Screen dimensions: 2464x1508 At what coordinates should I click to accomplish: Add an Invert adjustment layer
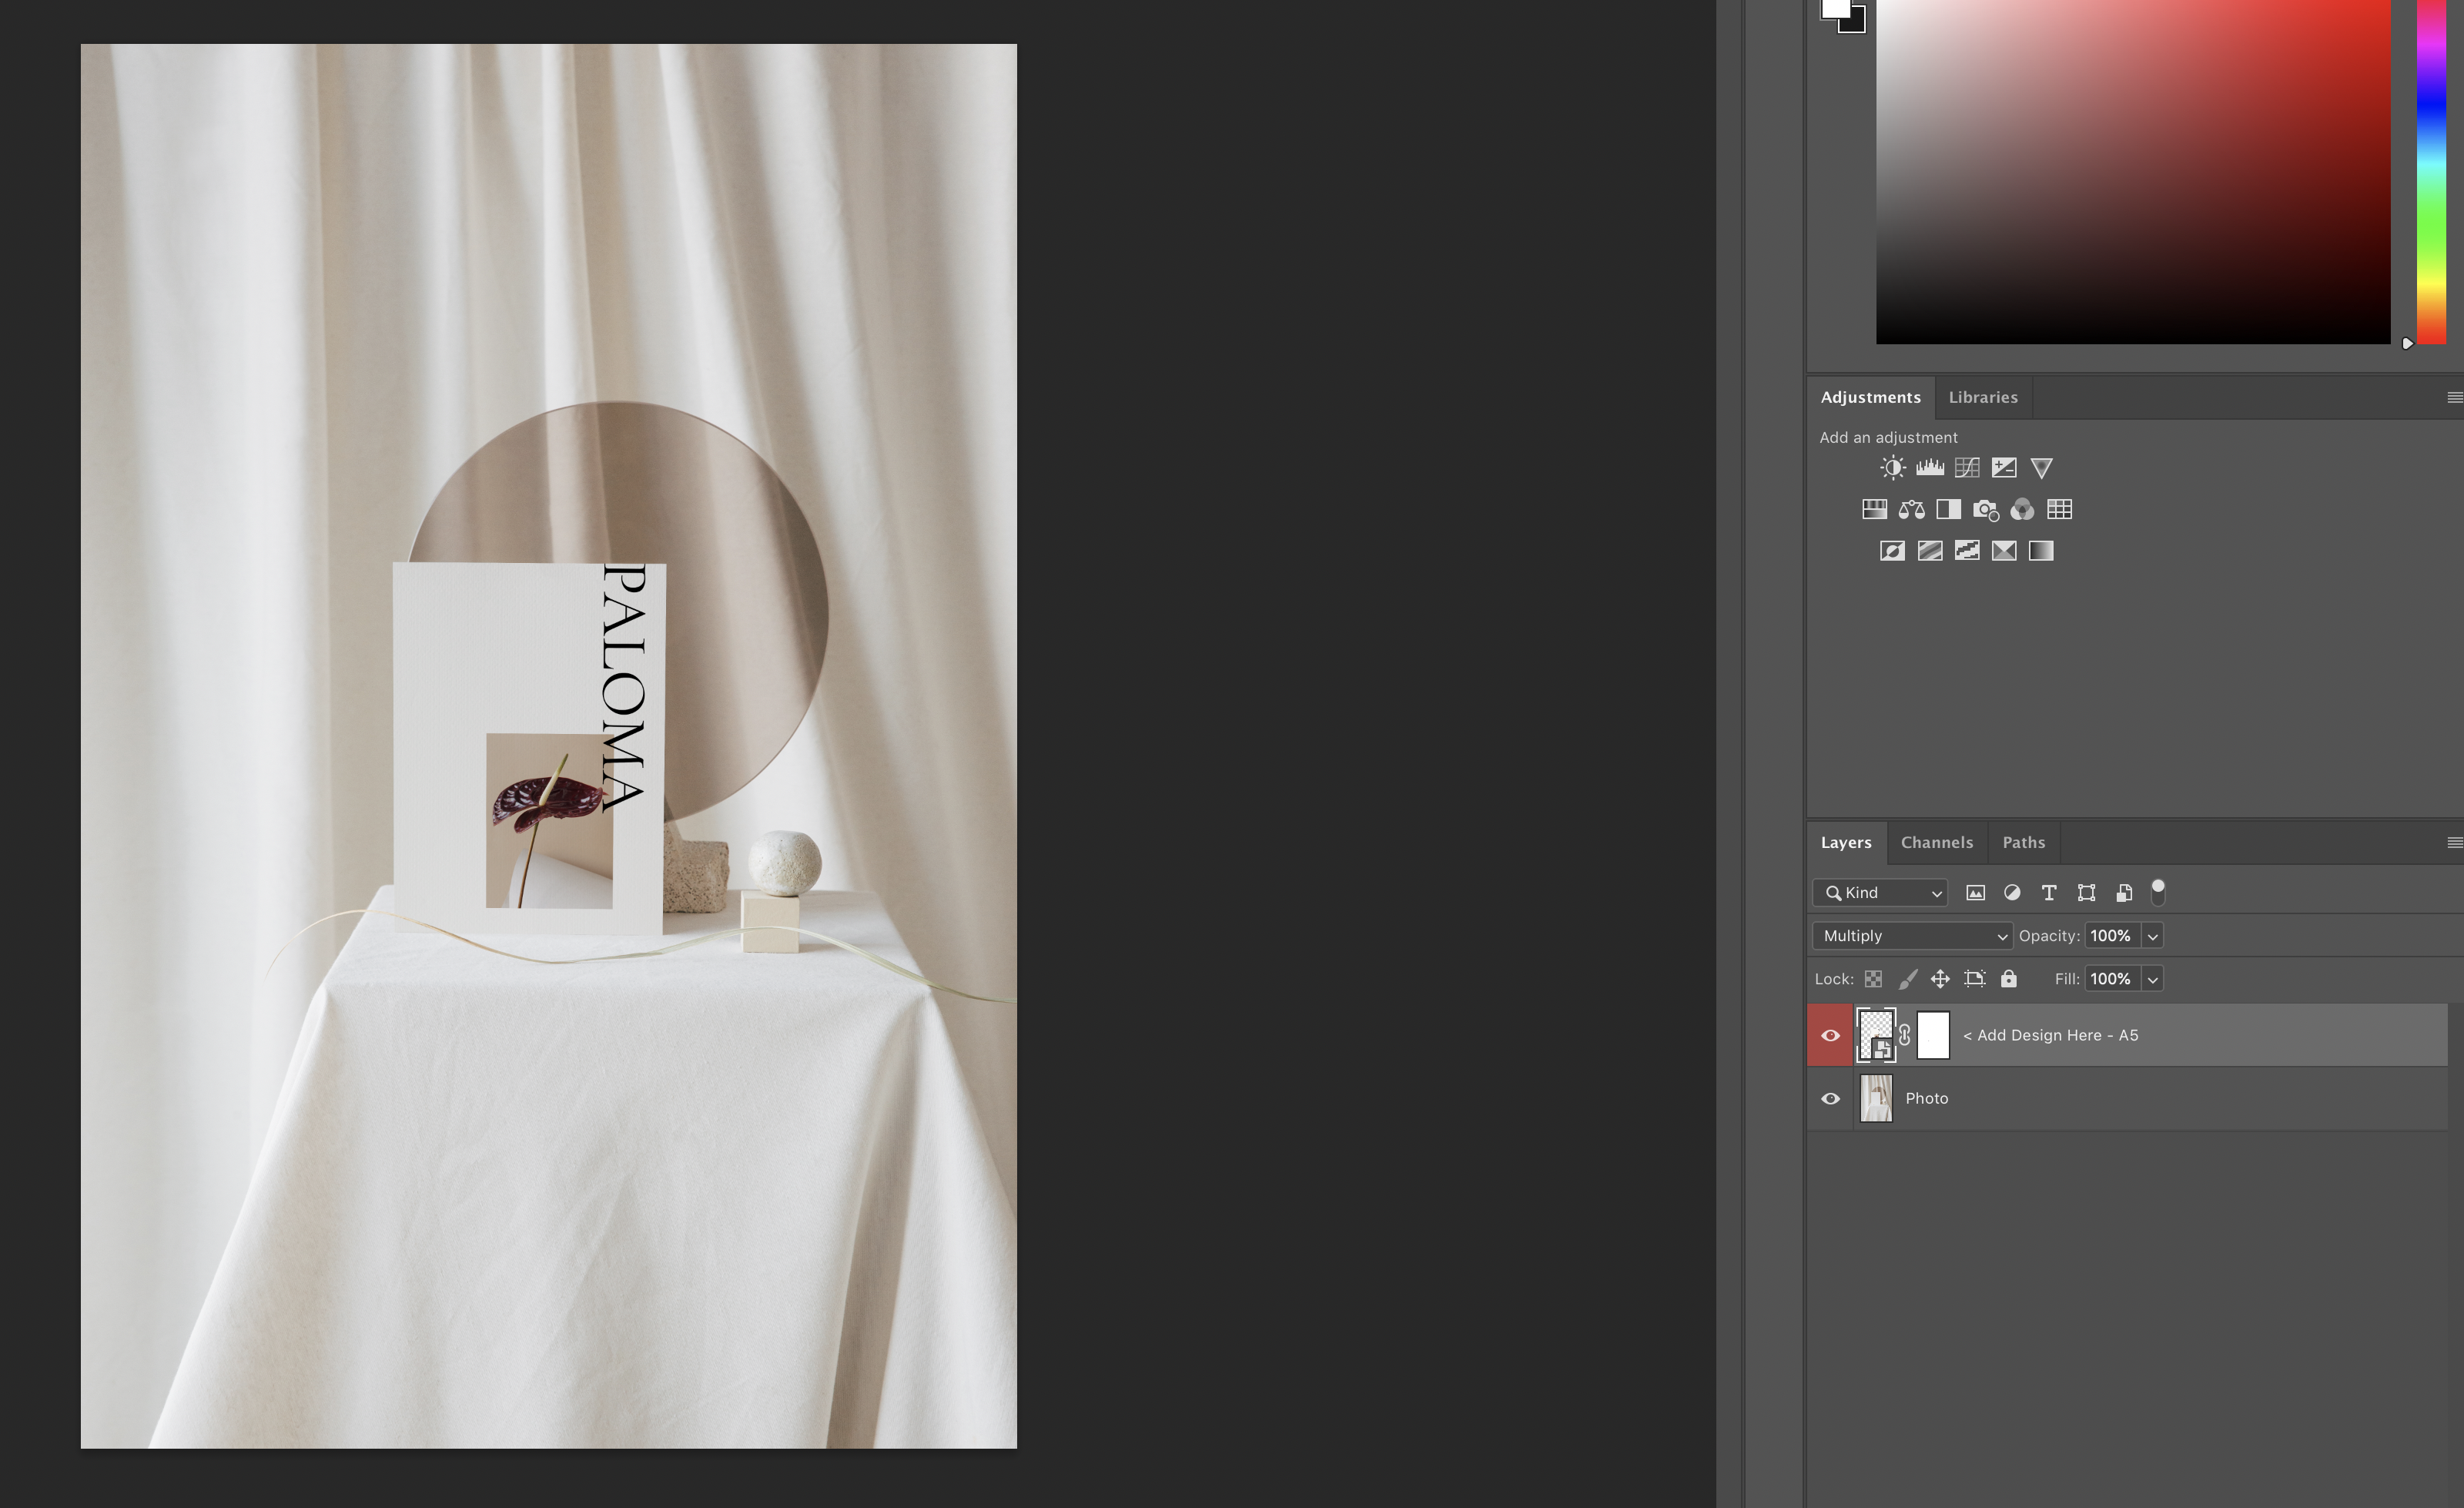1892,551
